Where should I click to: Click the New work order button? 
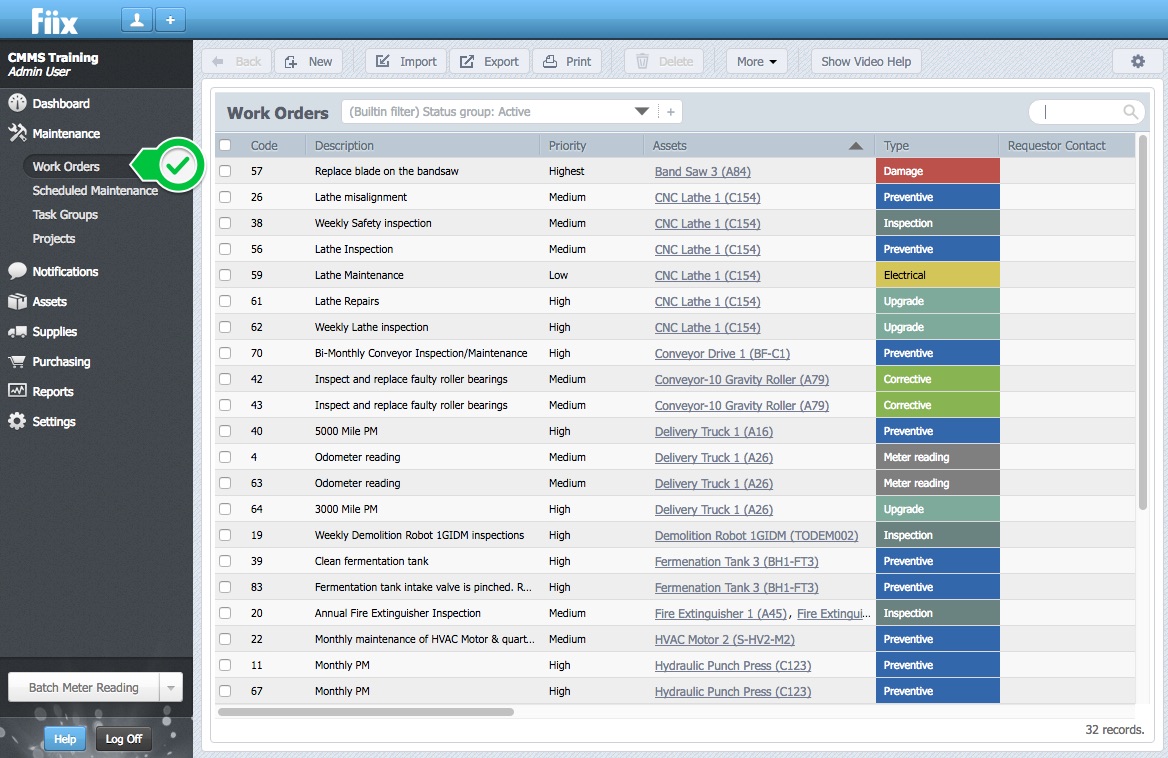tap(308, 62)
